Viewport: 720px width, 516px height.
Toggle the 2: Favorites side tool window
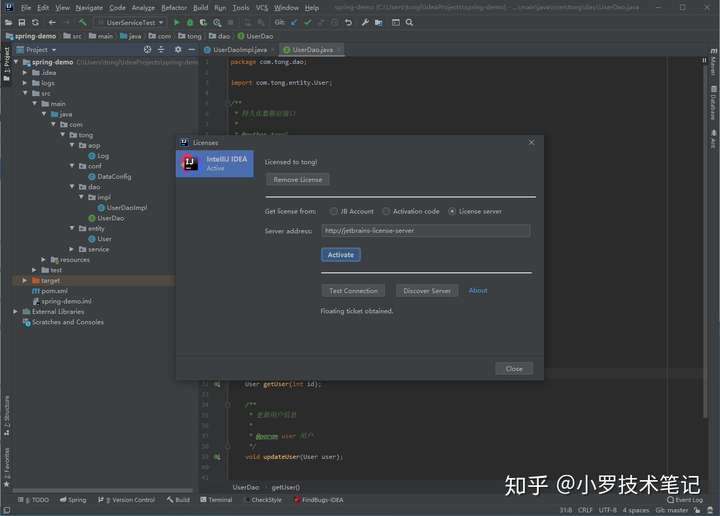click(6, 467)
